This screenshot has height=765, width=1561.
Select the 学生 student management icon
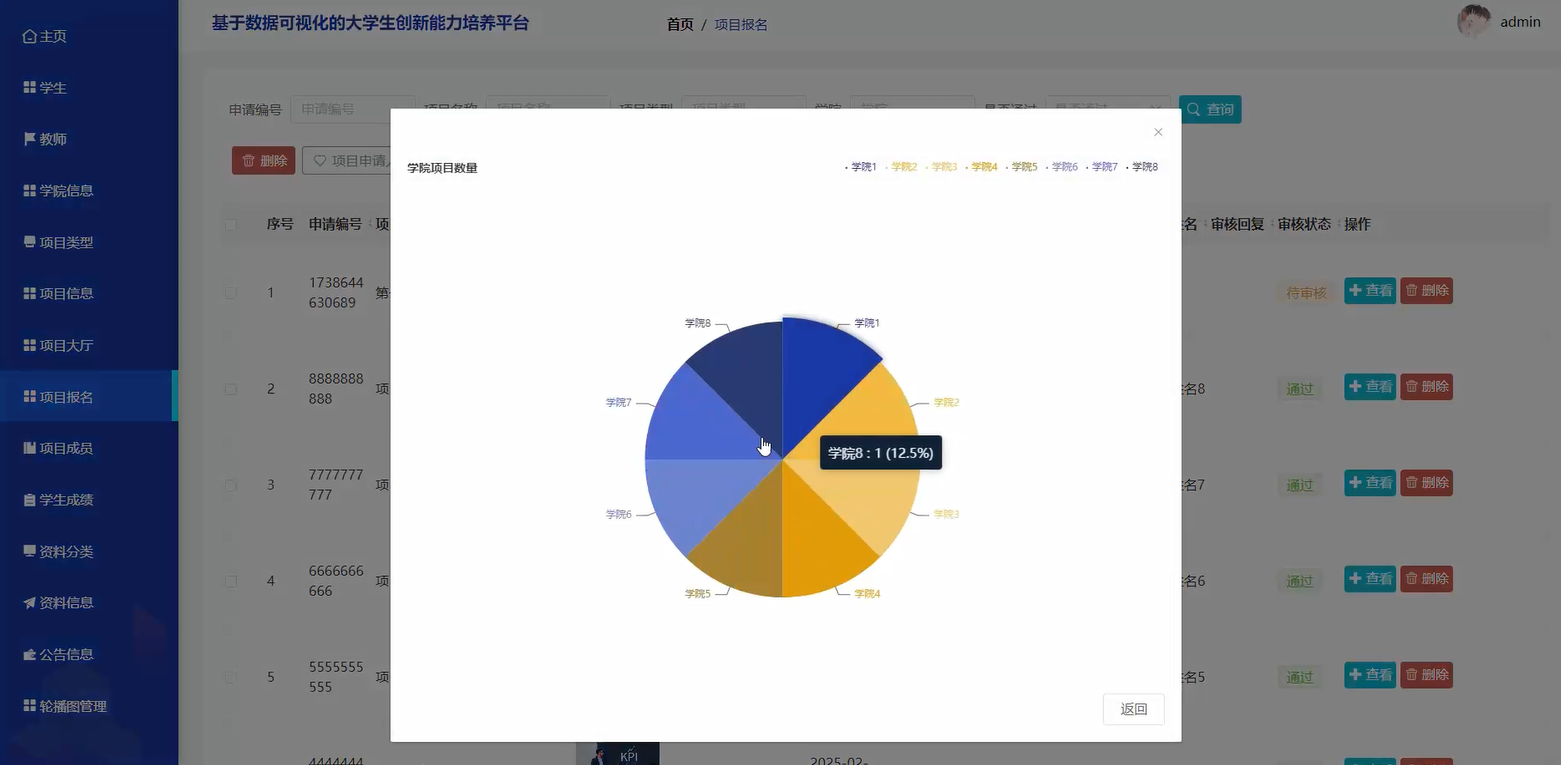click(45, 87)
